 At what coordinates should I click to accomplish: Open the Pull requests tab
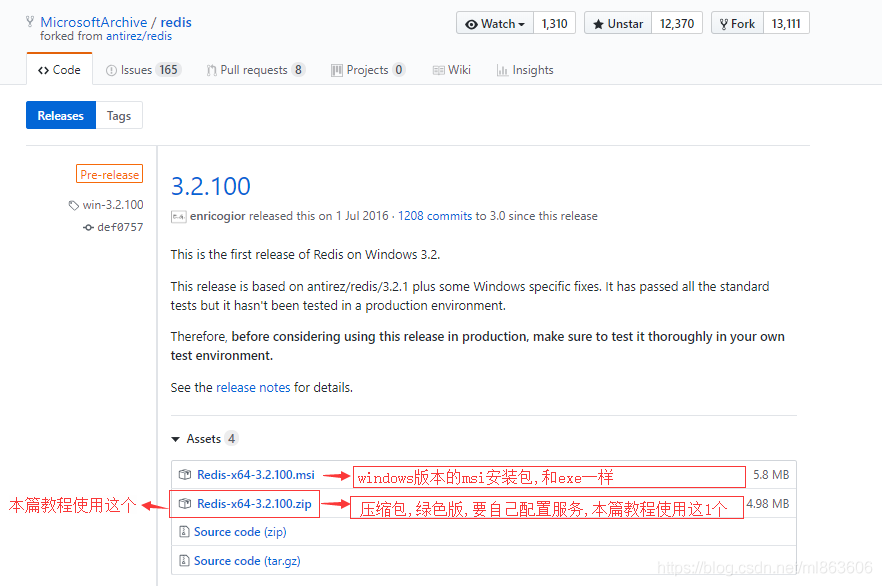[254, 70]
